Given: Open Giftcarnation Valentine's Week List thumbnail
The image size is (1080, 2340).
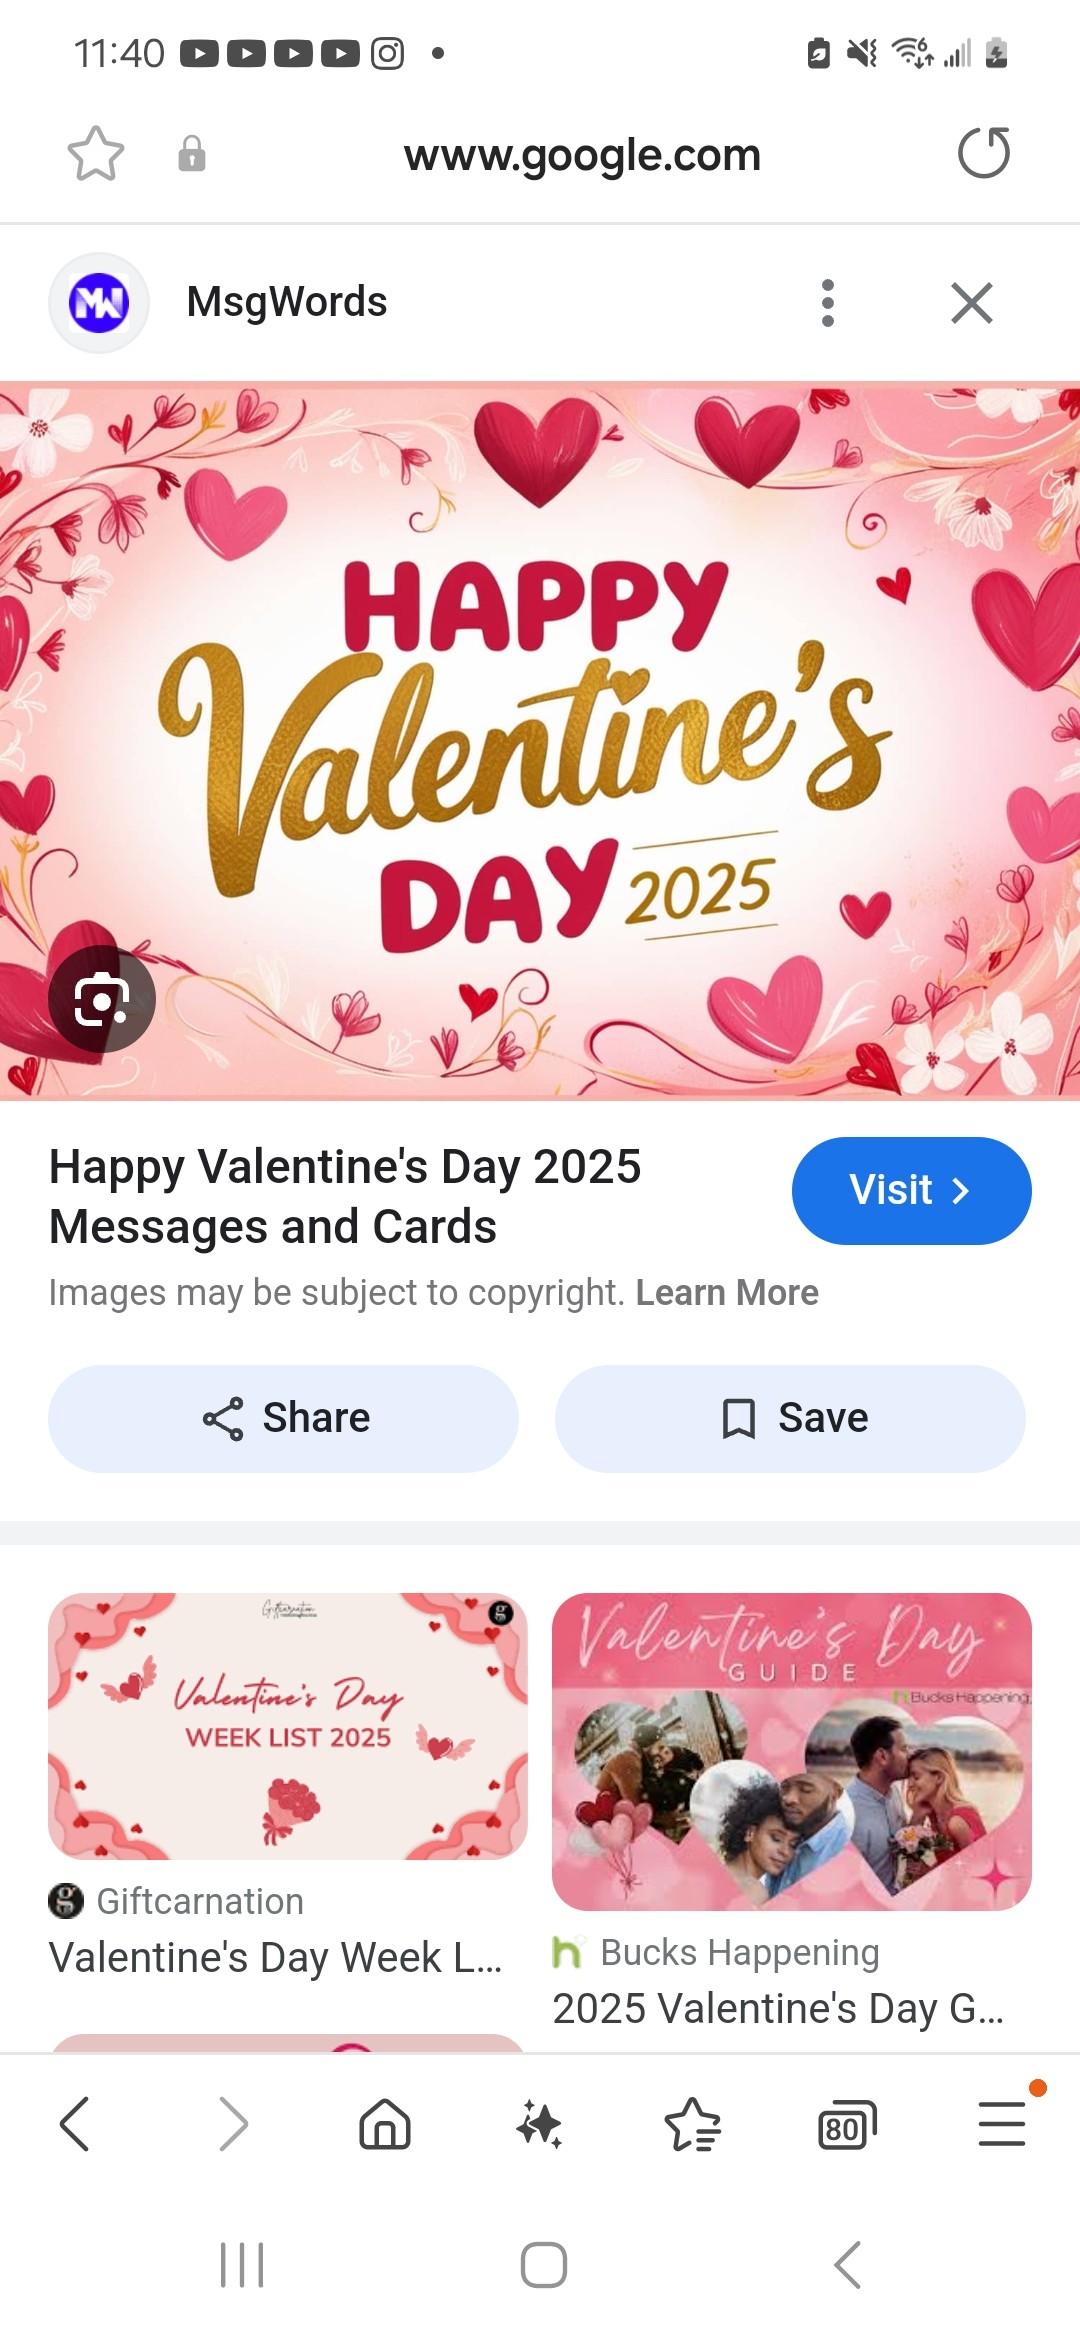Looking at the screenshot, I should pyautogui.click(x=288, y=1726).
